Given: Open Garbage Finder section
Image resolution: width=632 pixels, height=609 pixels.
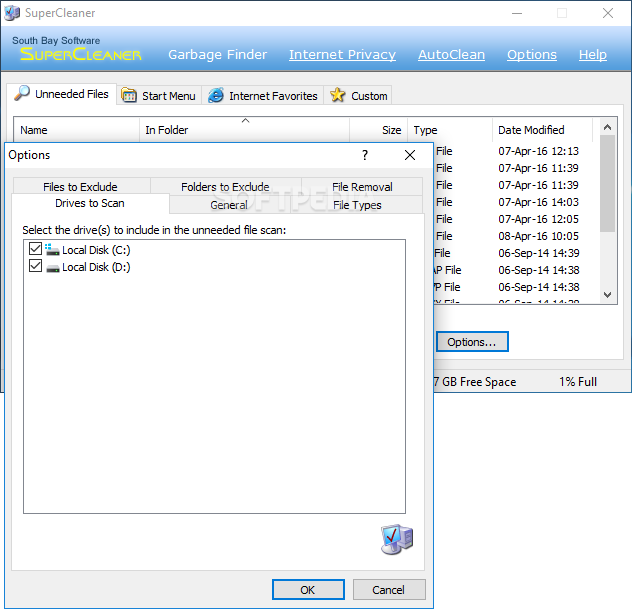Looking at the screenshot, I should point(217,54).
